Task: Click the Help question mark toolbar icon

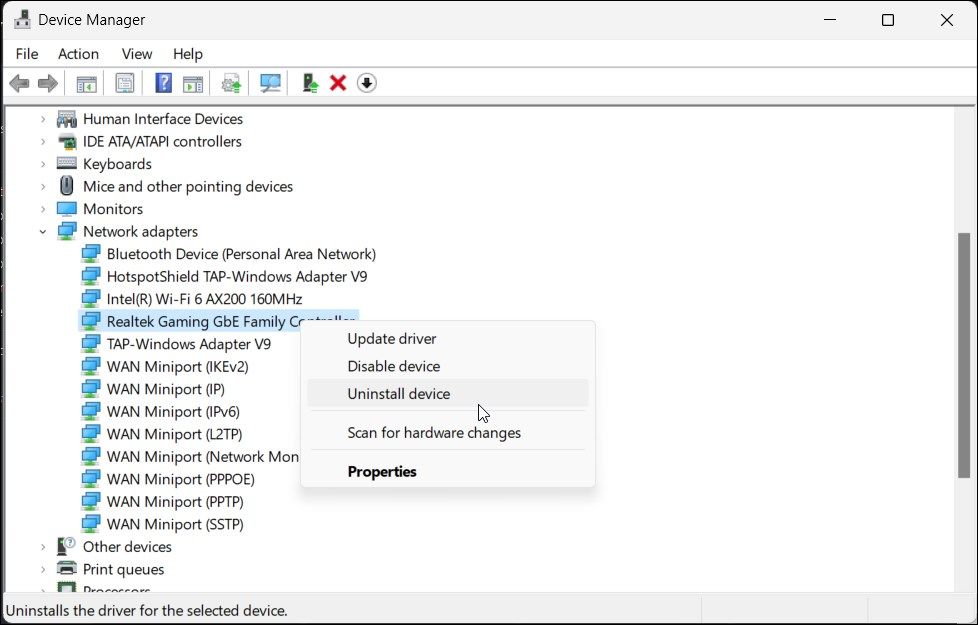Action: [x=162, y=82]
